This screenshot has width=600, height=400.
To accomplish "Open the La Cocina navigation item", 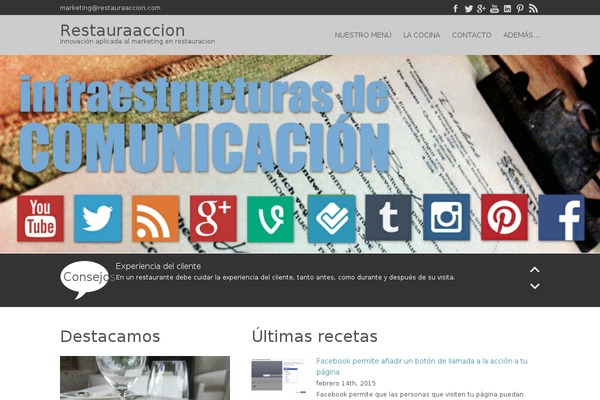I will (x=421, y=35).
